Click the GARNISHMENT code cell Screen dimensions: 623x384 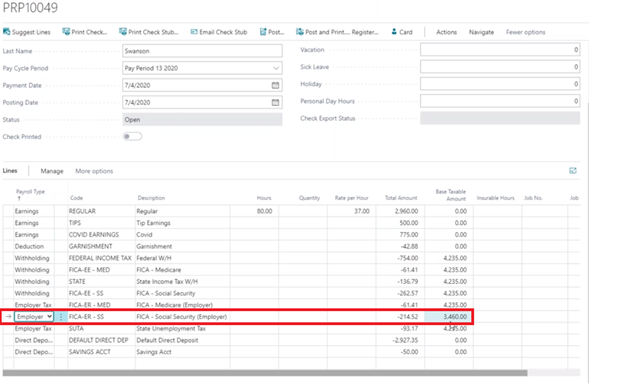tap(101, 246)
